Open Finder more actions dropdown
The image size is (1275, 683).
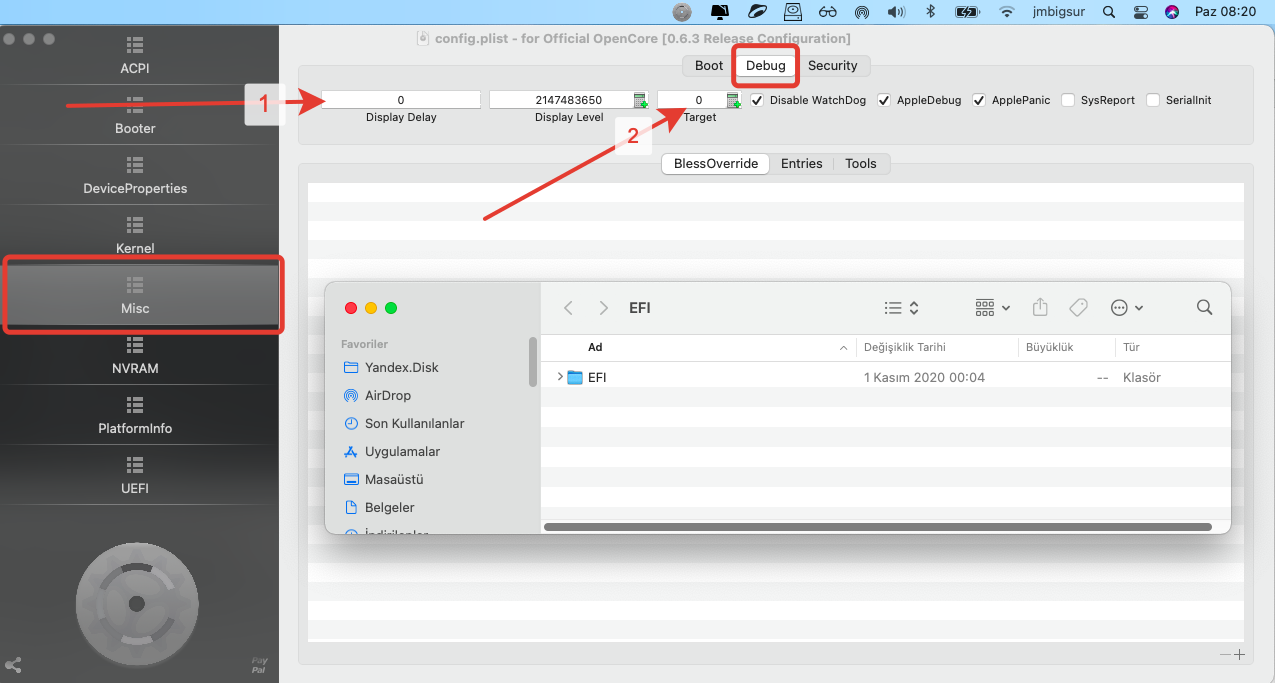(x=1127, y=308)
